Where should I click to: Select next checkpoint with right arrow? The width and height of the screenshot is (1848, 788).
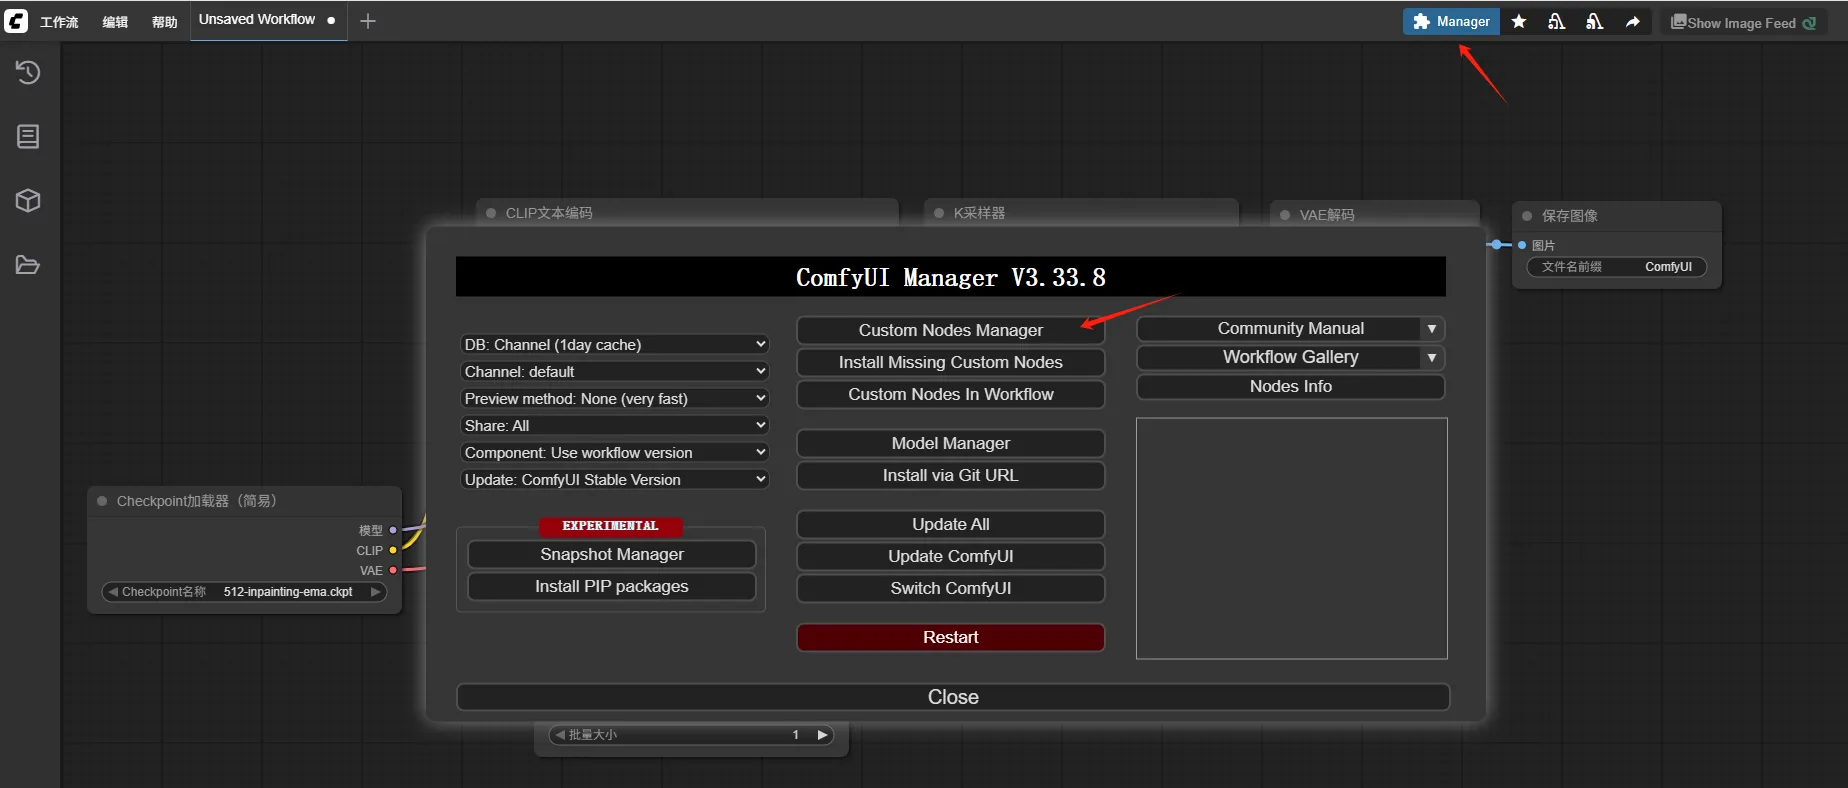(x=376, y=592)
